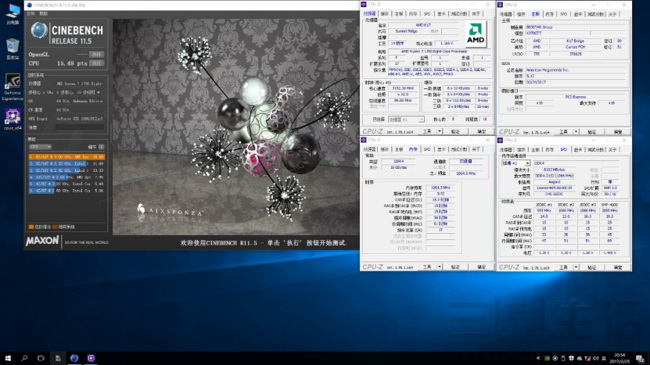The height and width of the screenshot is (365, 650).
Task: Run the CPU test in Cinebench
Action: click(97, 63)
